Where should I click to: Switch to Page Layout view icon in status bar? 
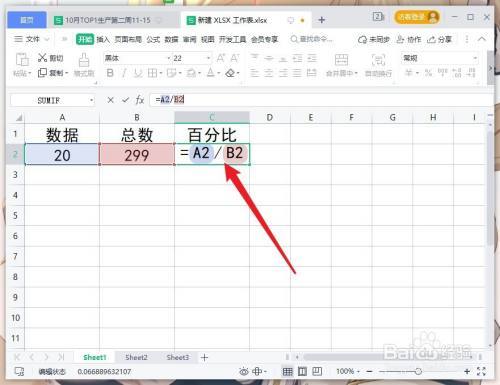[x=302, y=371]
